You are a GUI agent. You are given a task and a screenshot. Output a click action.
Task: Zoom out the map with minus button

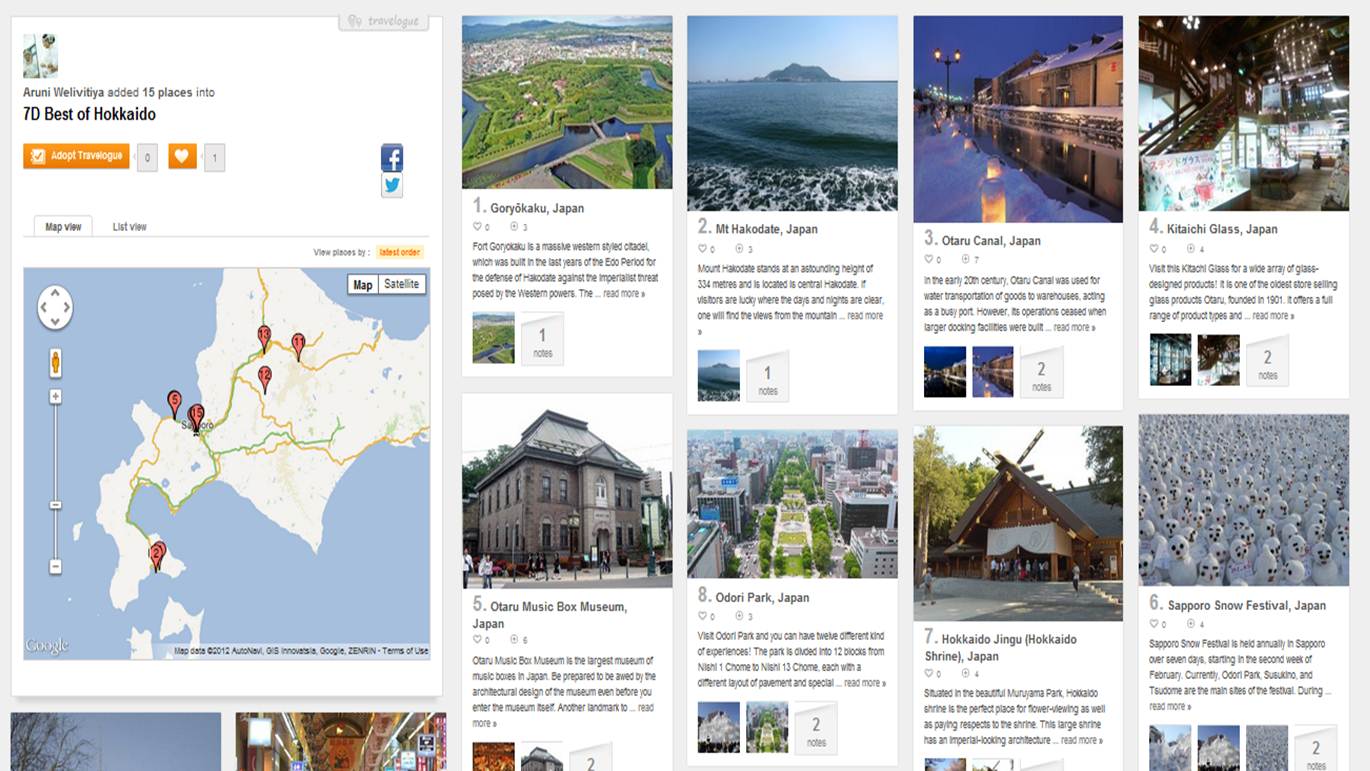point(55,567)
